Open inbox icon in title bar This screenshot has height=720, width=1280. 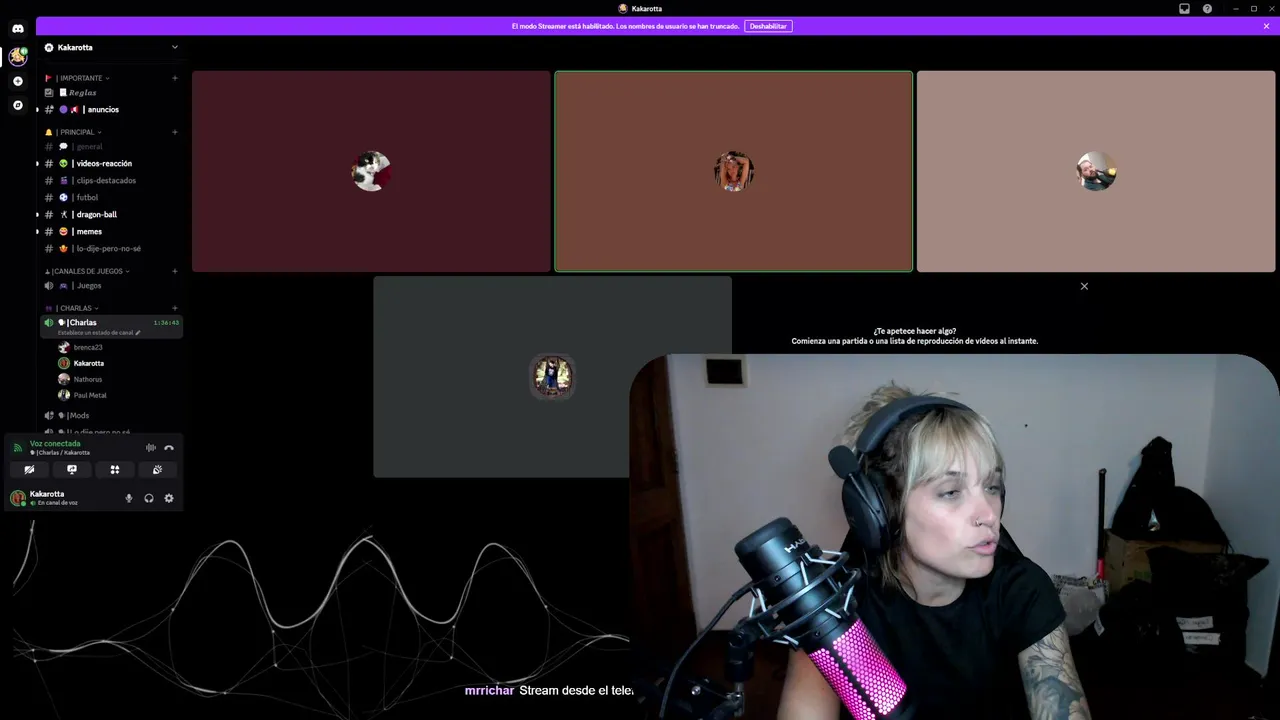pyautogui.click(x=1185, y=8)
